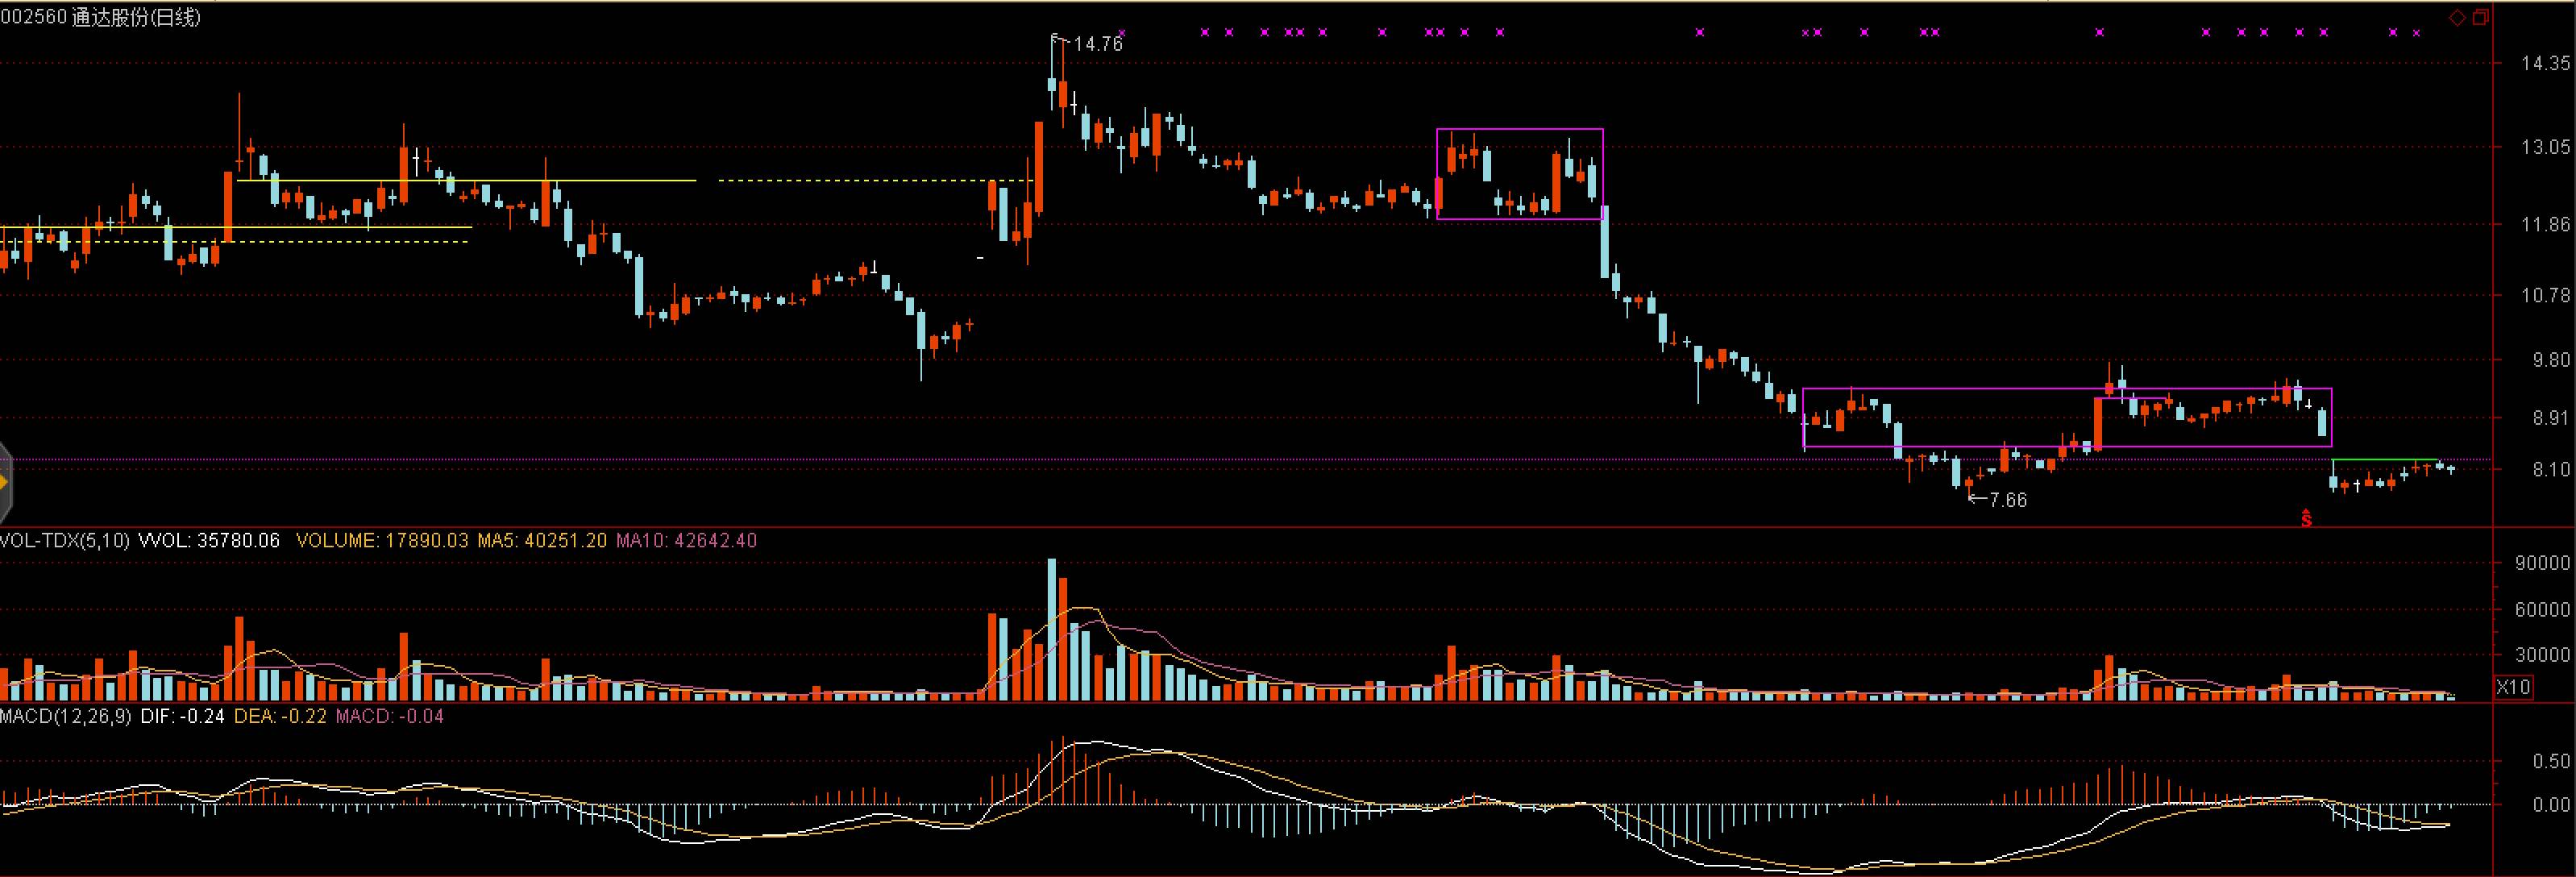The width and height of the screenshot is (2576, 877).
Task: Click the VOLUME: 17890.03 value
Action: click(383, 541)
